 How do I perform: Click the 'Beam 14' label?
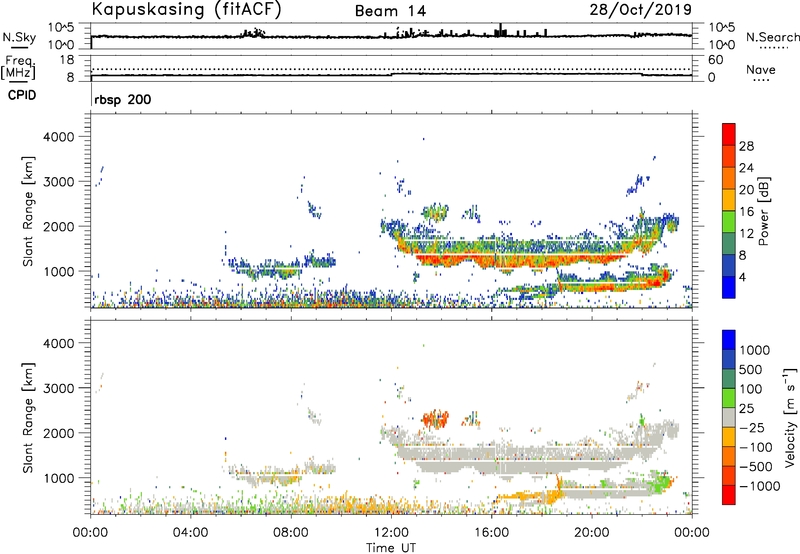[390, 11]
